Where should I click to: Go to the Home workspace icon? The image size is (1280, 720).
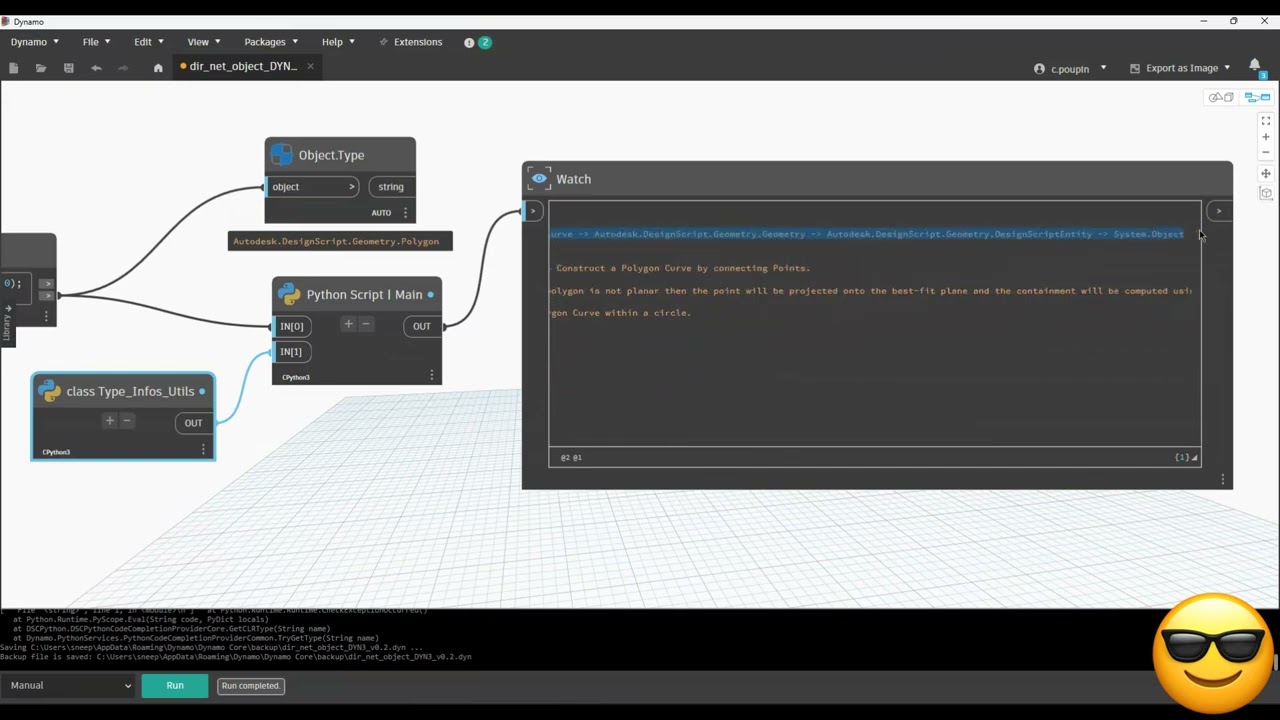coord(158,68)
